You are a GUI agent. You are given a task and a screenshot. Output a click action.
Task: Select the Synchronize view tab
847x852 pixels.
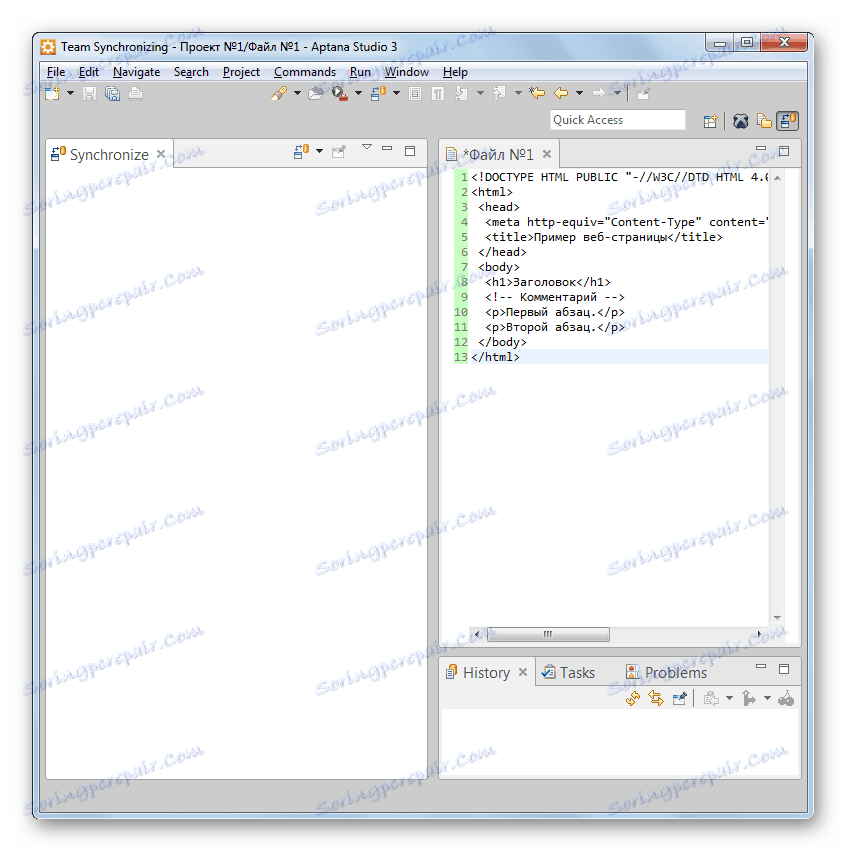coord(109,155)
